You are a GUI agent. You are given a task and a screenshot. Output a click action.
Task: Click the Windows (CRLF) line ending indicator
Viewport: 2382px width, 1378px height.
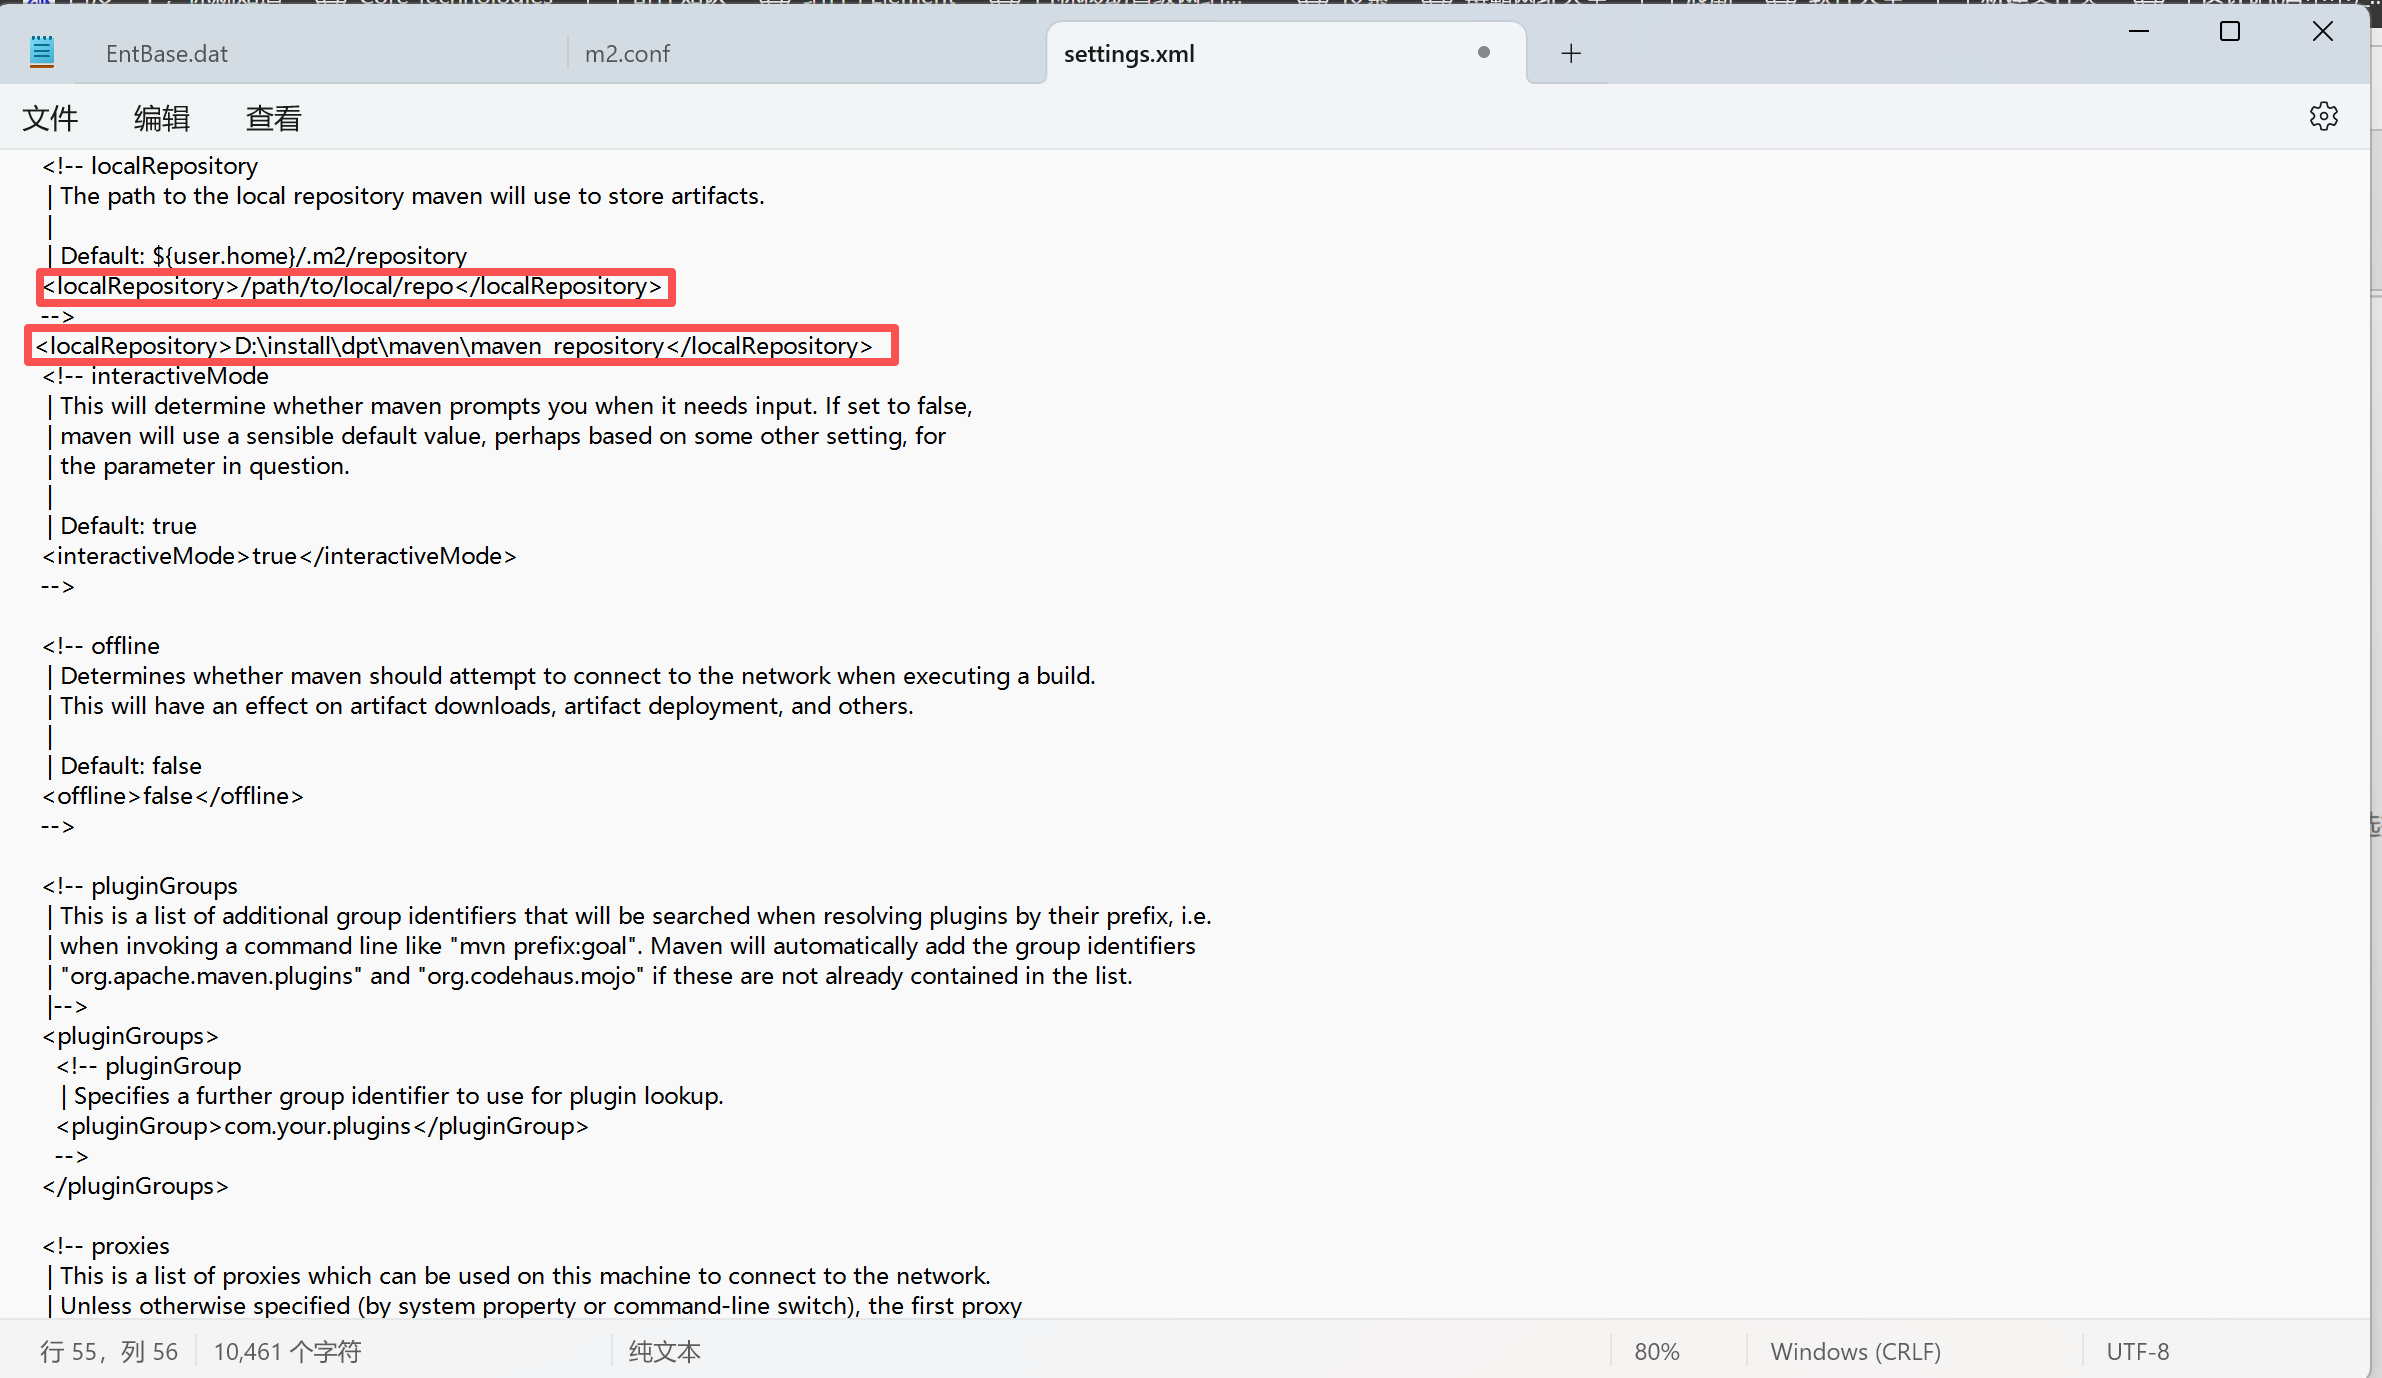pyautogui.click(x=1855, y=1351)
